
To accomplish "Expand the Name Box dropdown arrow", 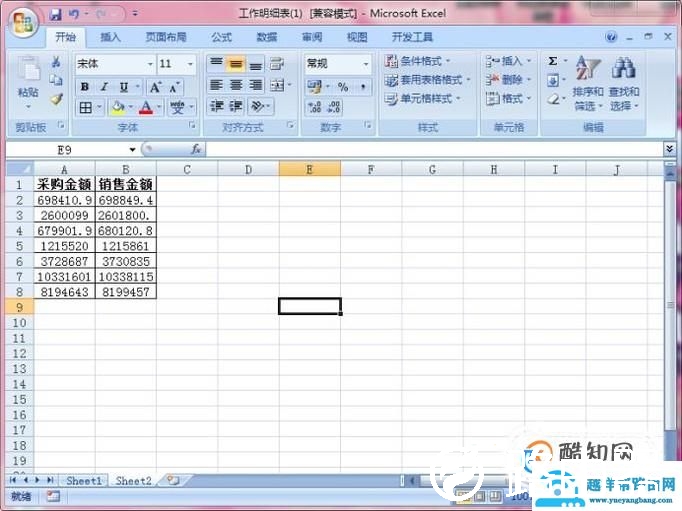I will pos(132,150).
